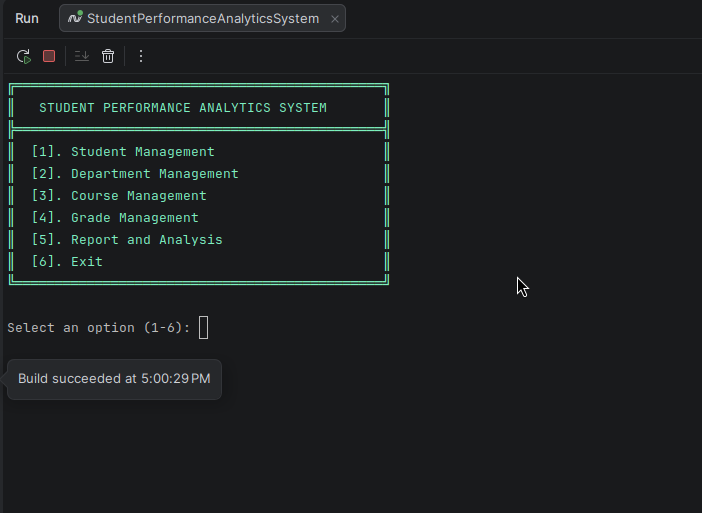Viewport: 702px width, 513px height.
Task: Click the Run tool window label
Action: coord(27,18)
